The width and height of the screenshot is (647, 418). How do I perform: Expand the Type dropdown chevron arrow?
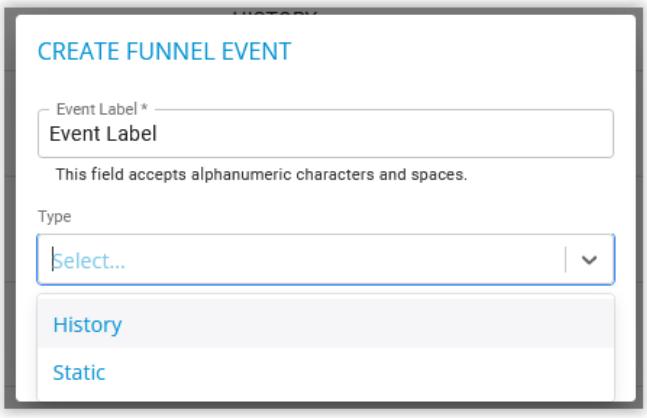589,260
